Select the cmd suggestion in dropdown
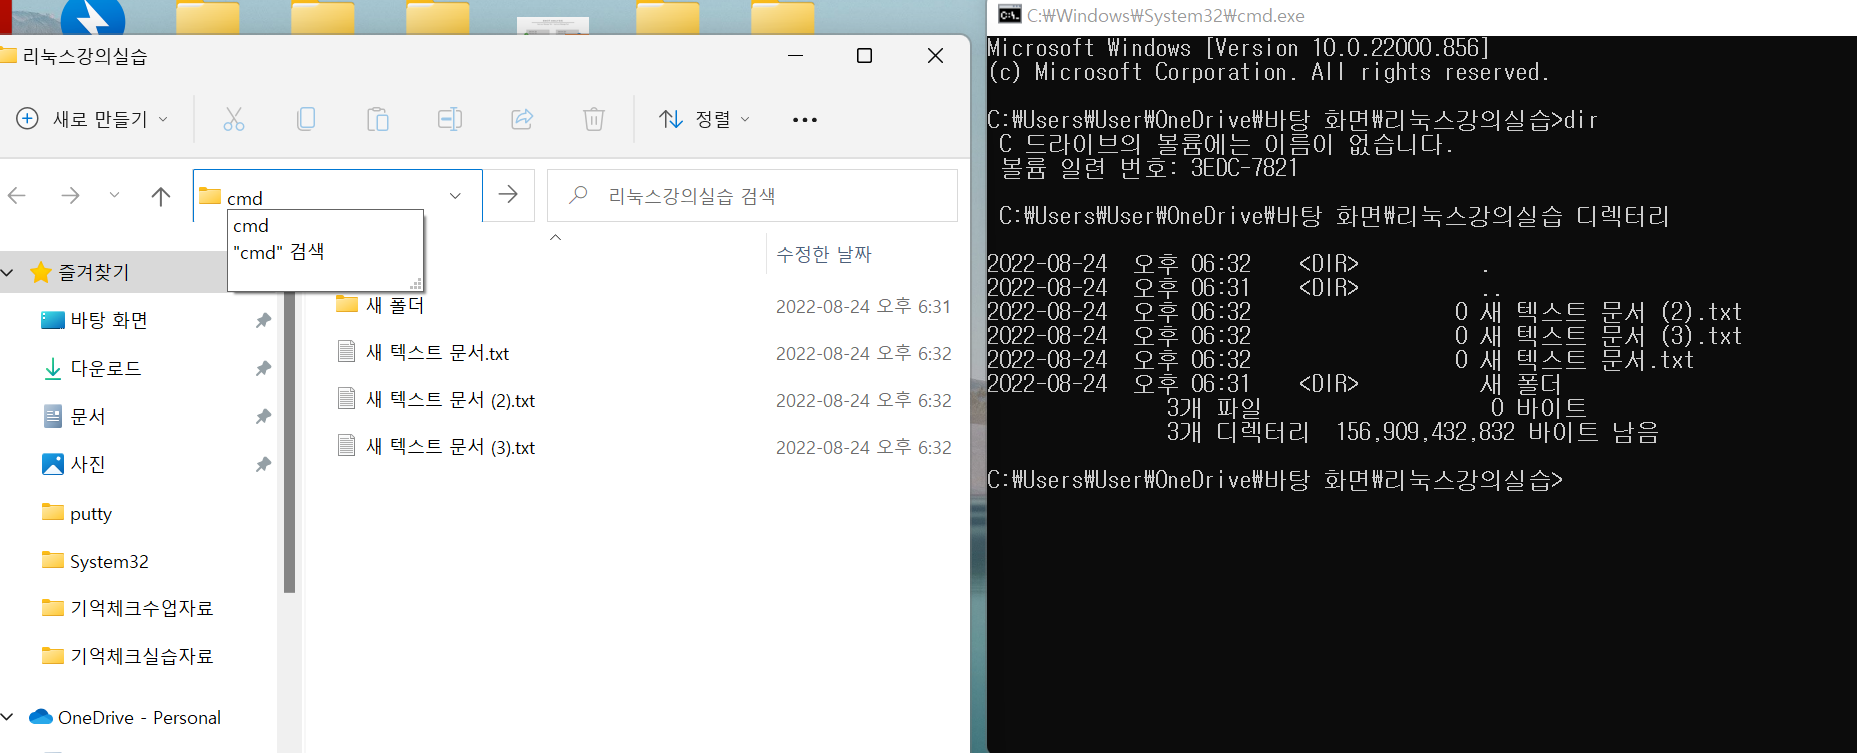The width and height of the screenshot is (1857, 753). (325, 226)
